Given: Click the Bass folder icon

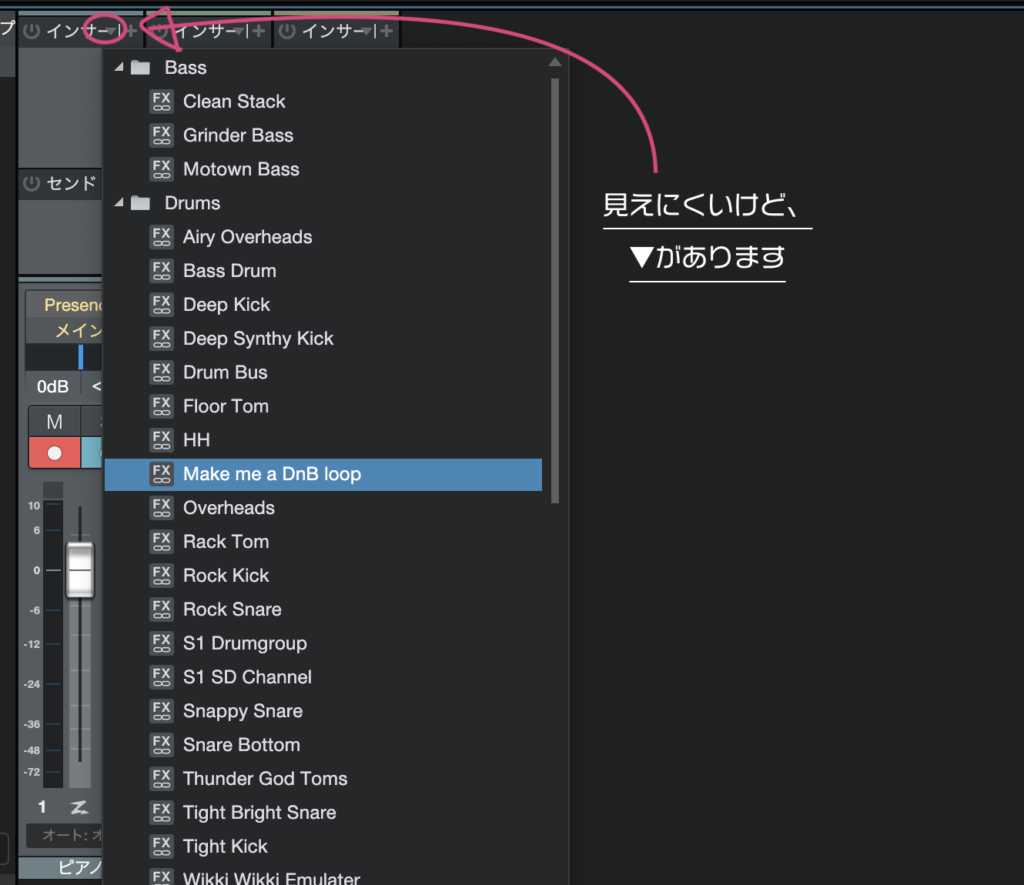Looking at the screenshot, I should coord(141,68).
